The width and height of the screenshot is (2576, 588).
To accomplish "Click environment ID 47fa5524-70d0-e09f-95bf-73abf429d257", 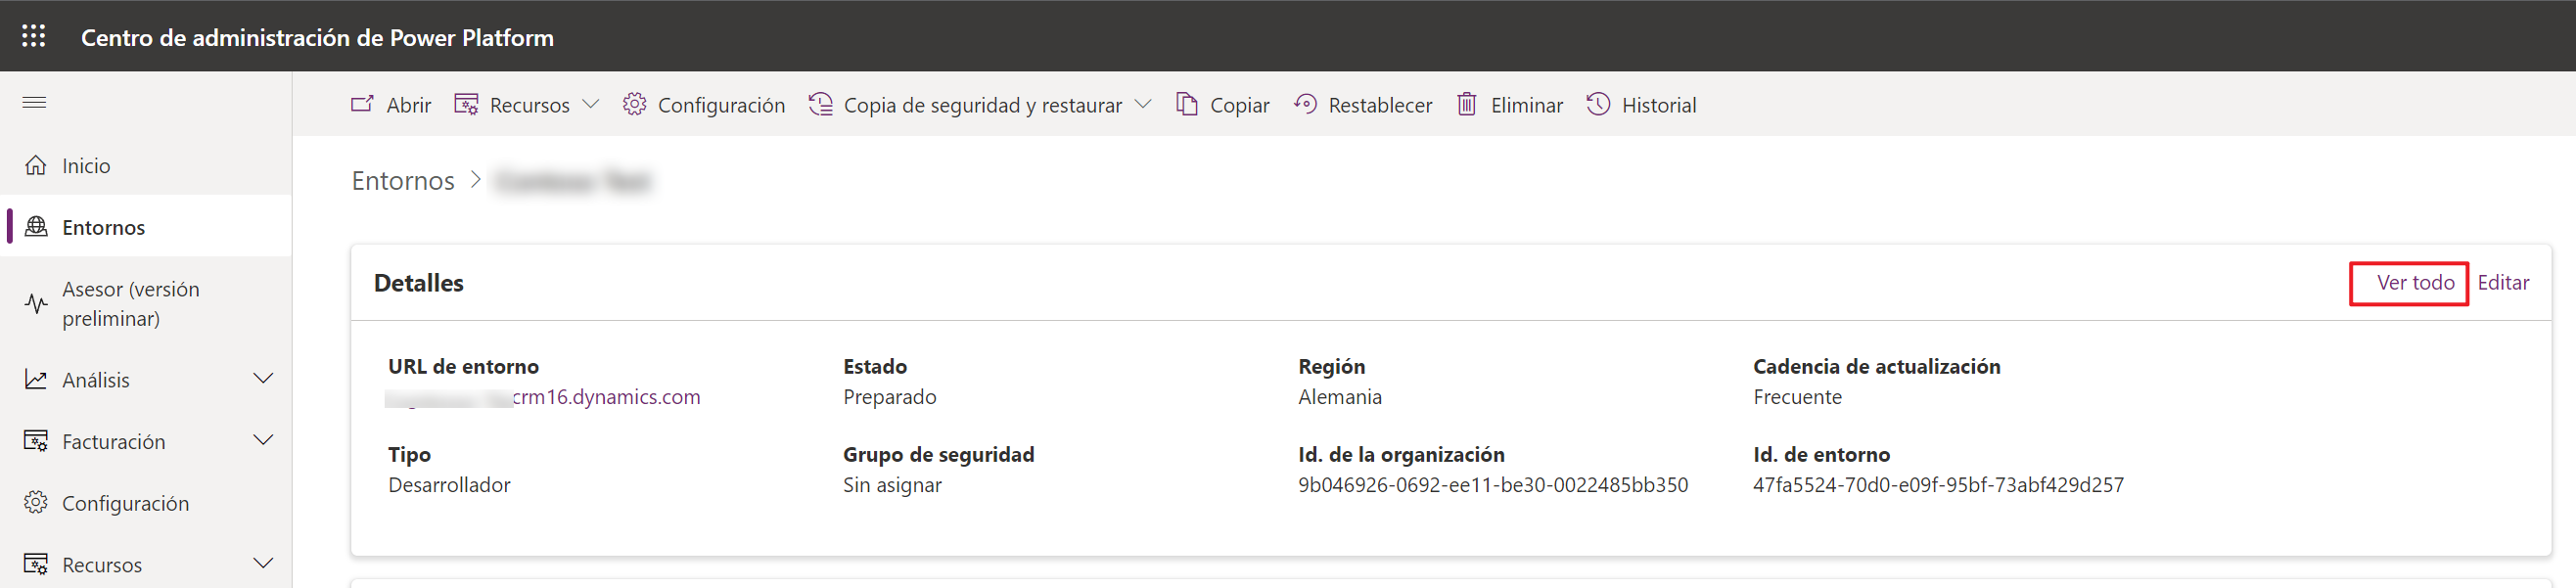I will click(1938, 485).
